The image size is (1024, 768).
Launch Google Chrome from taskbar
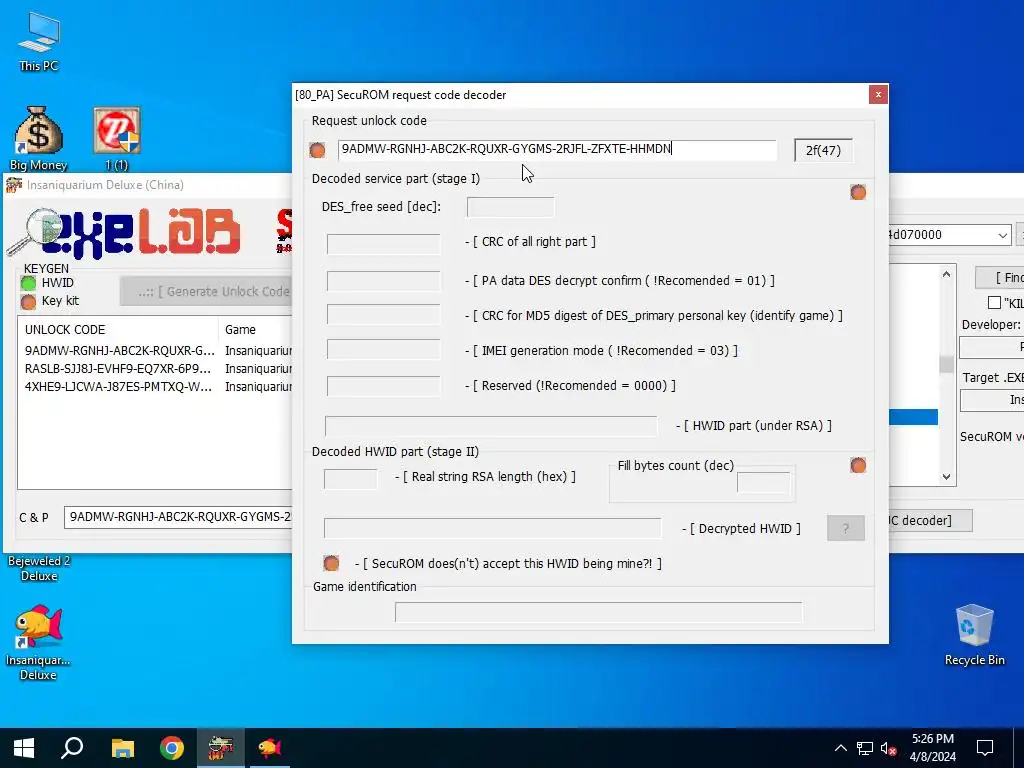(x=172, y=748)
